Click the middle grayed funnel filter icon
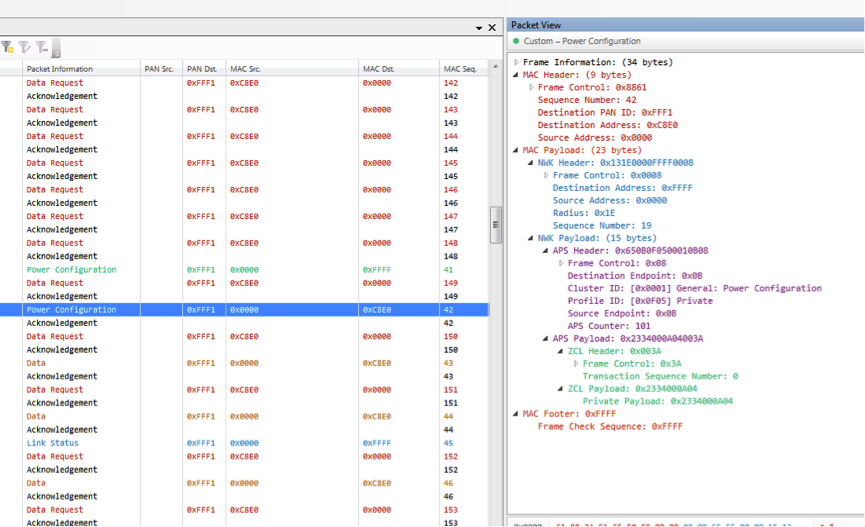The height and width of the screenshot is (527, 865). point(24,47)
